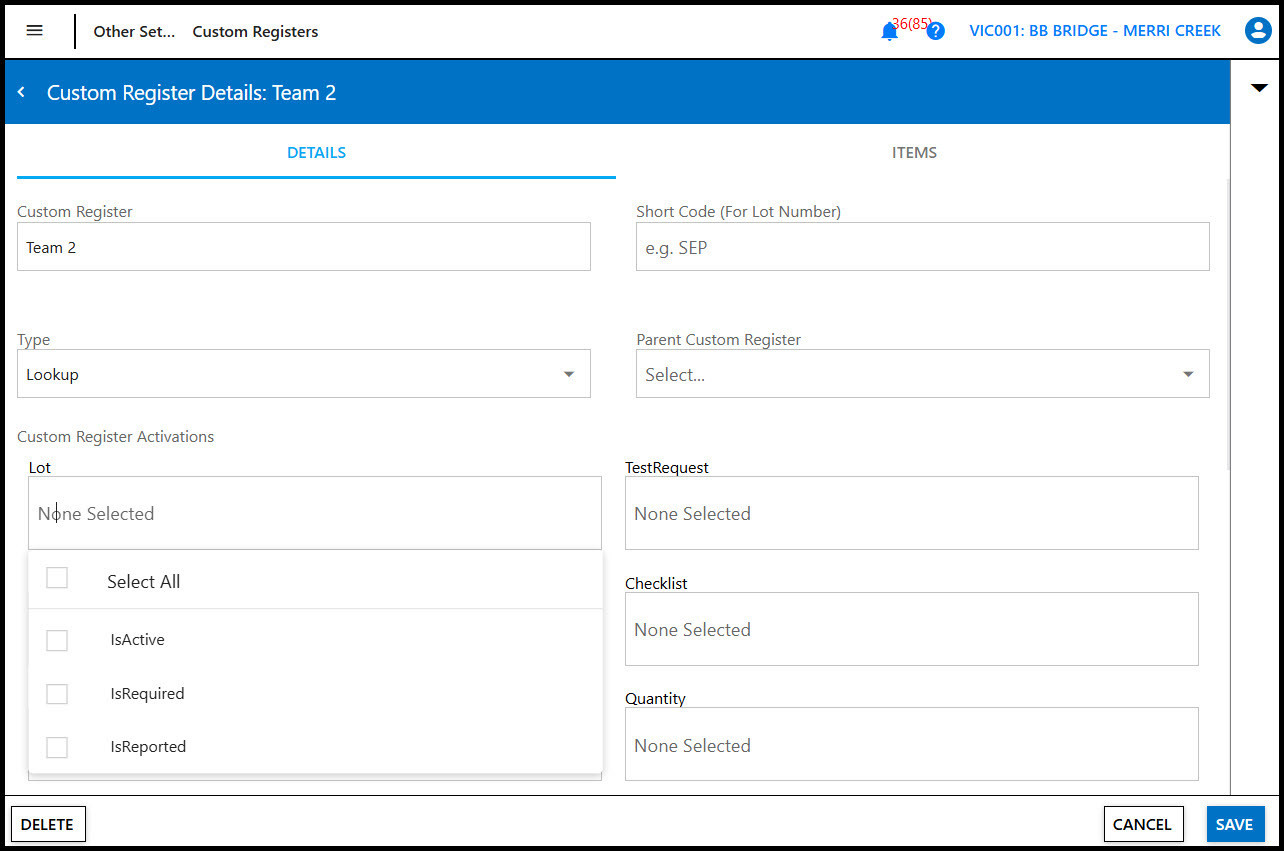This screenshot has height=851, width=1284.
Task: Click the blue help question mark icon
Action: click(x=935, y=31)
